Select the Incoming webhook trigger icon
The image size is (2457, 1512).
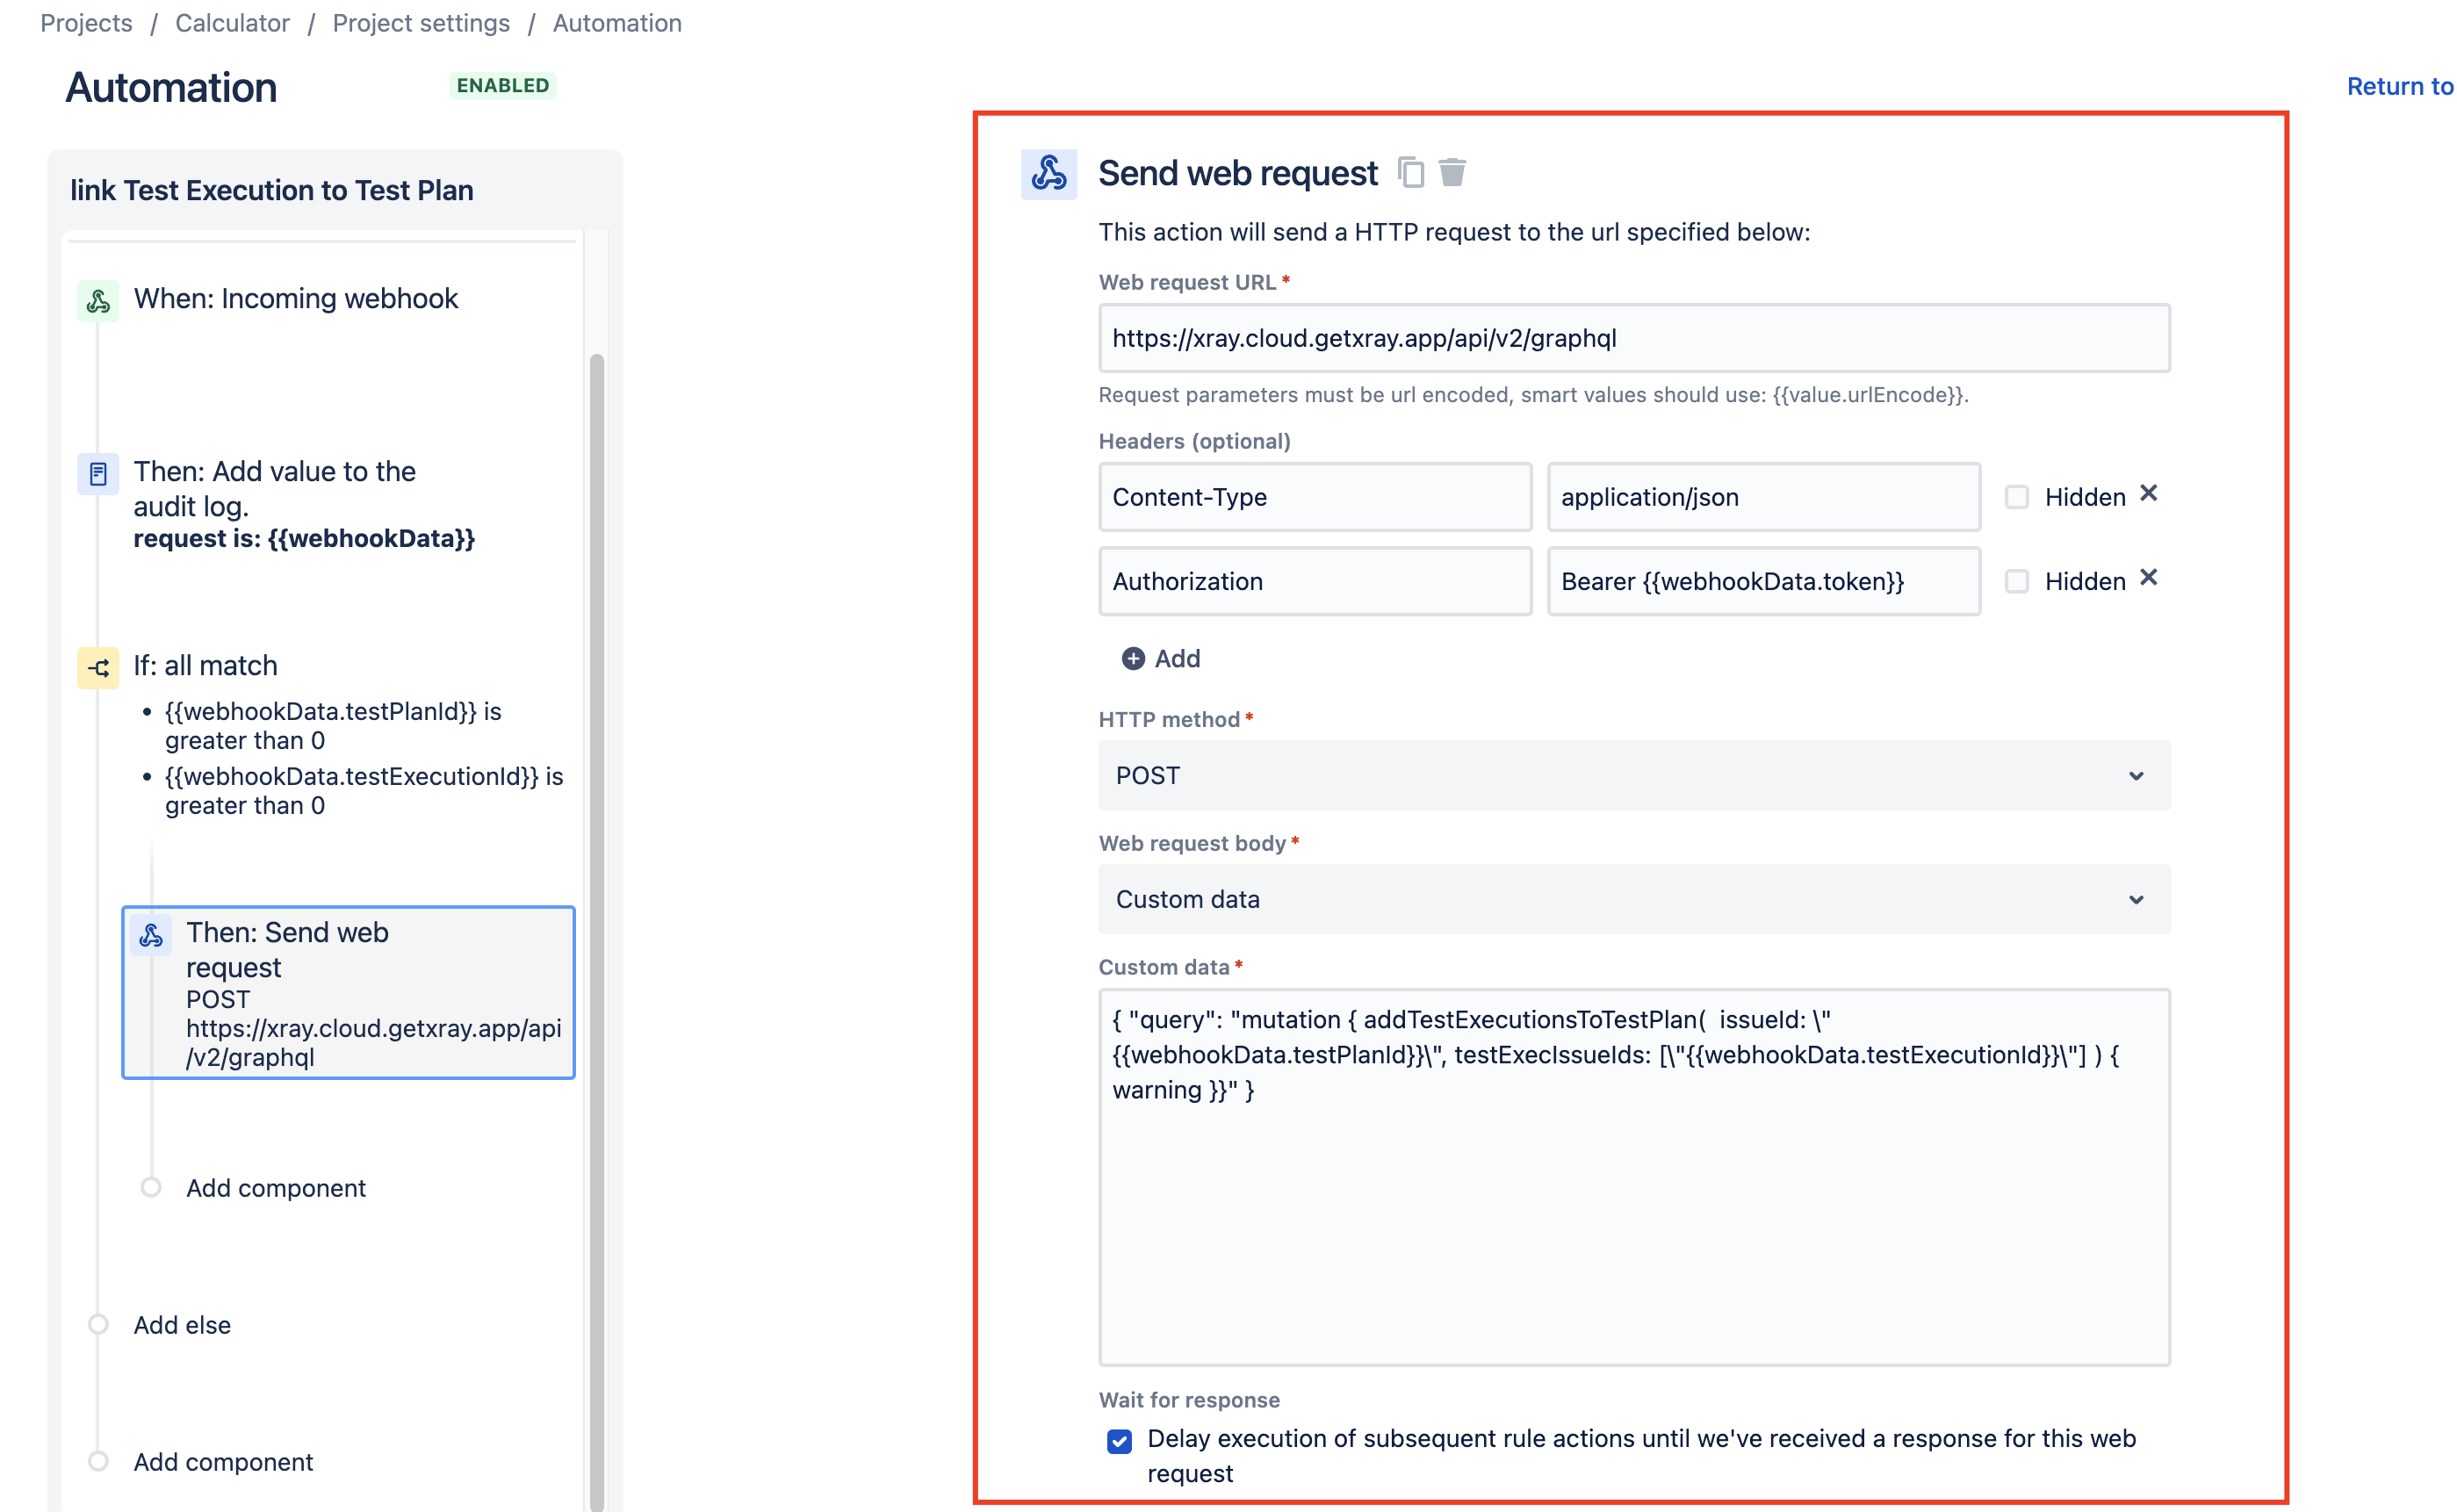(x=98, y=300)
